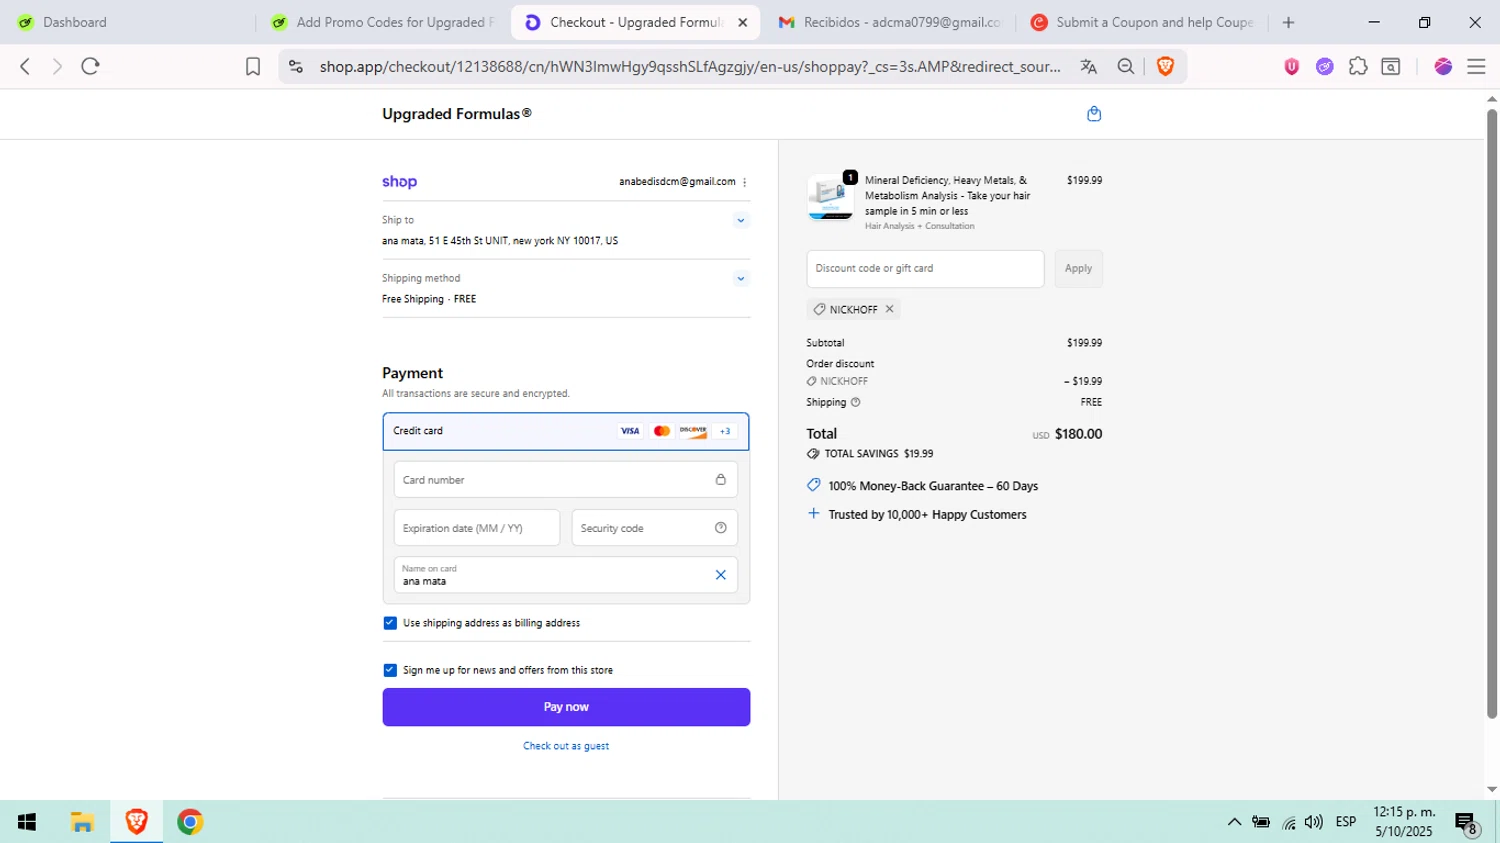Open the round purple extension icon
This screenshot has width=1500, height=843.
point(1324,66)
